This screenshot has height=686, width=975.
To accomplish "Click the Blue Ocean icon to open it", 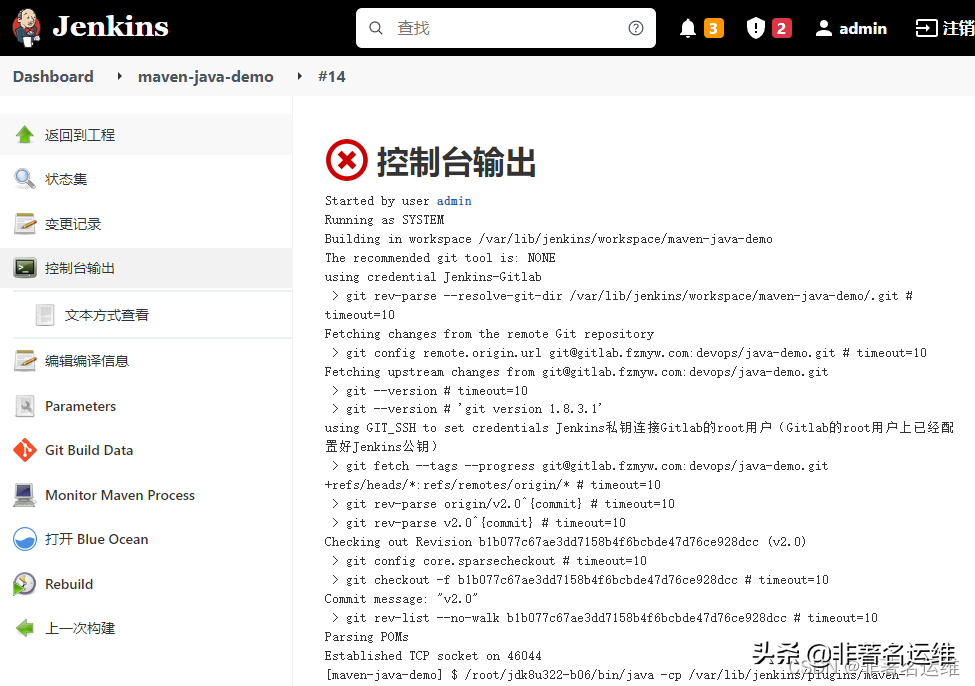I will point(25,538).
